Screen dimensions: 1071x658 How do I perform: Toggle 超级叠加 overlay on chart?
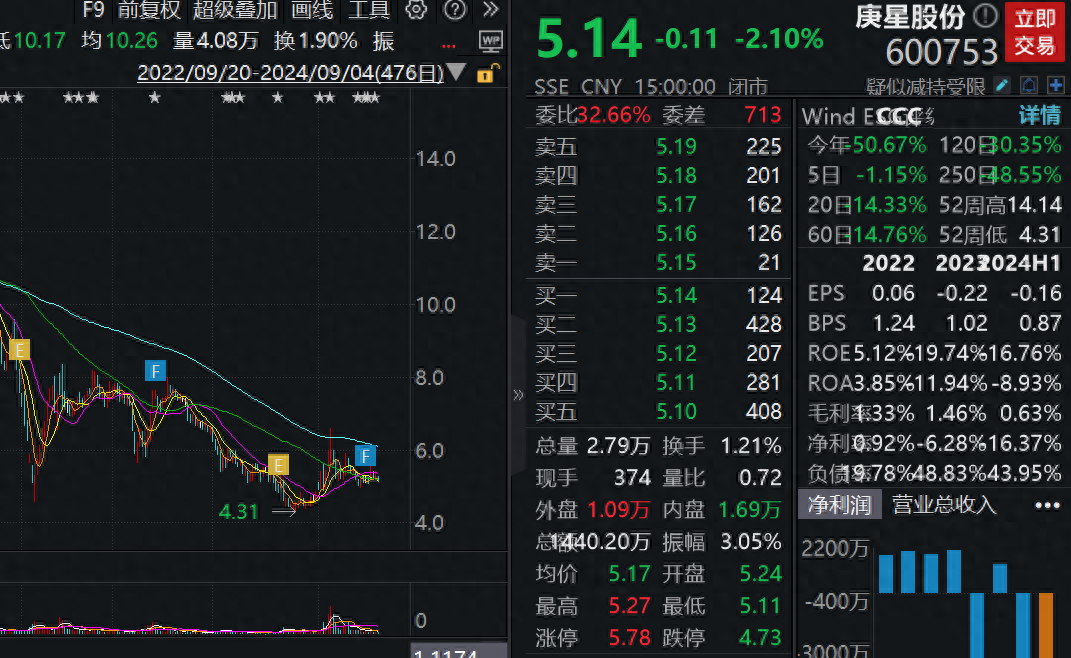(235, 11)
